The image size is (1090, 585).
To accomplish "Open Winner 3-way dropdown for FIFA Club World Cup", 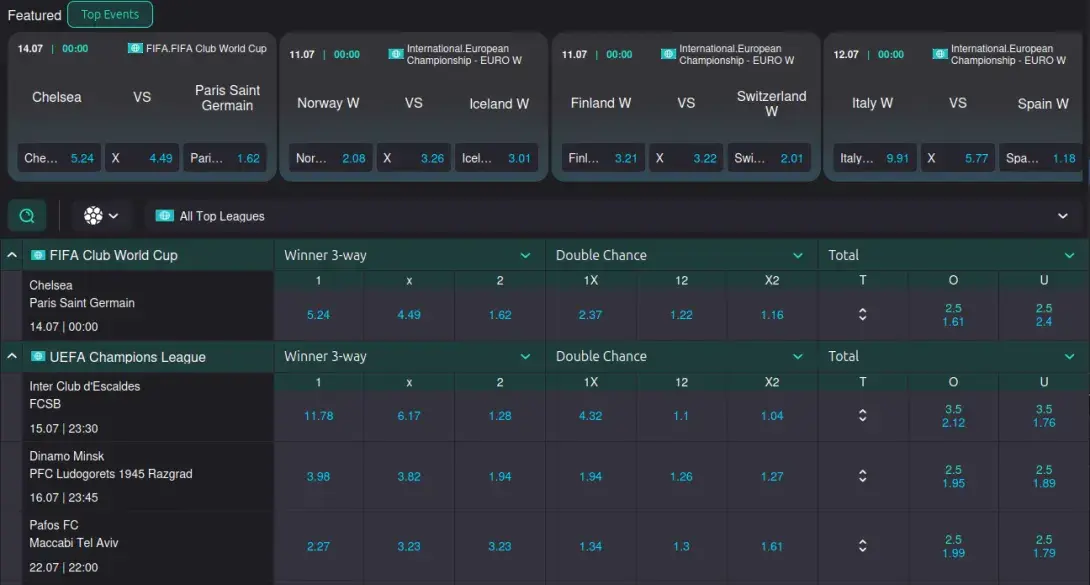I will [x=525, y=255].
